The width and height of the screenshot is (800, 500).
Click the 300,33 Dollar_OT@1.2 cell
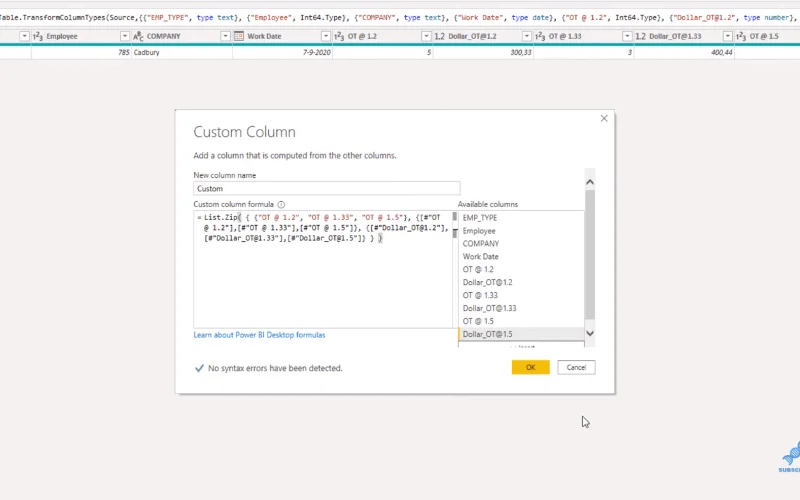[483, 53]
